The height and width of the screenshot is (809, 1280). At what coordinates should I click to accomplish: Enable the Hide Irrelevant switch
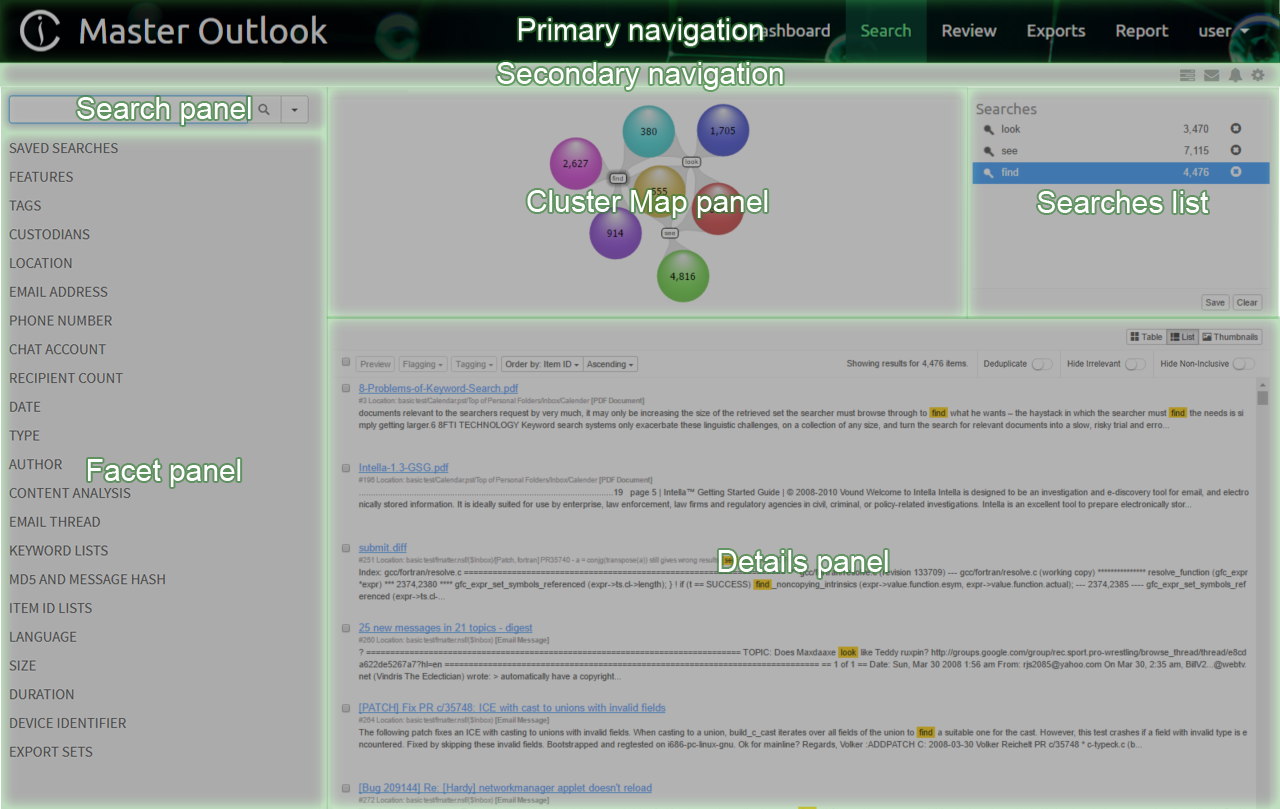click(x=1134, y=364)
